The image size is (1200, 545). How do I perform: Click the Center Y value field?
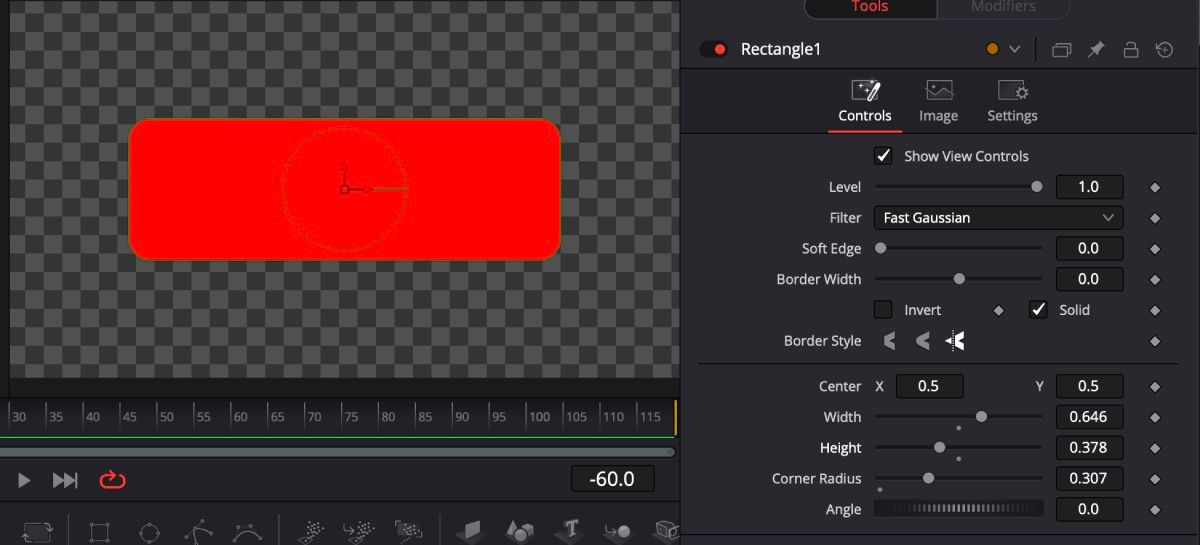click(1089, 386)
